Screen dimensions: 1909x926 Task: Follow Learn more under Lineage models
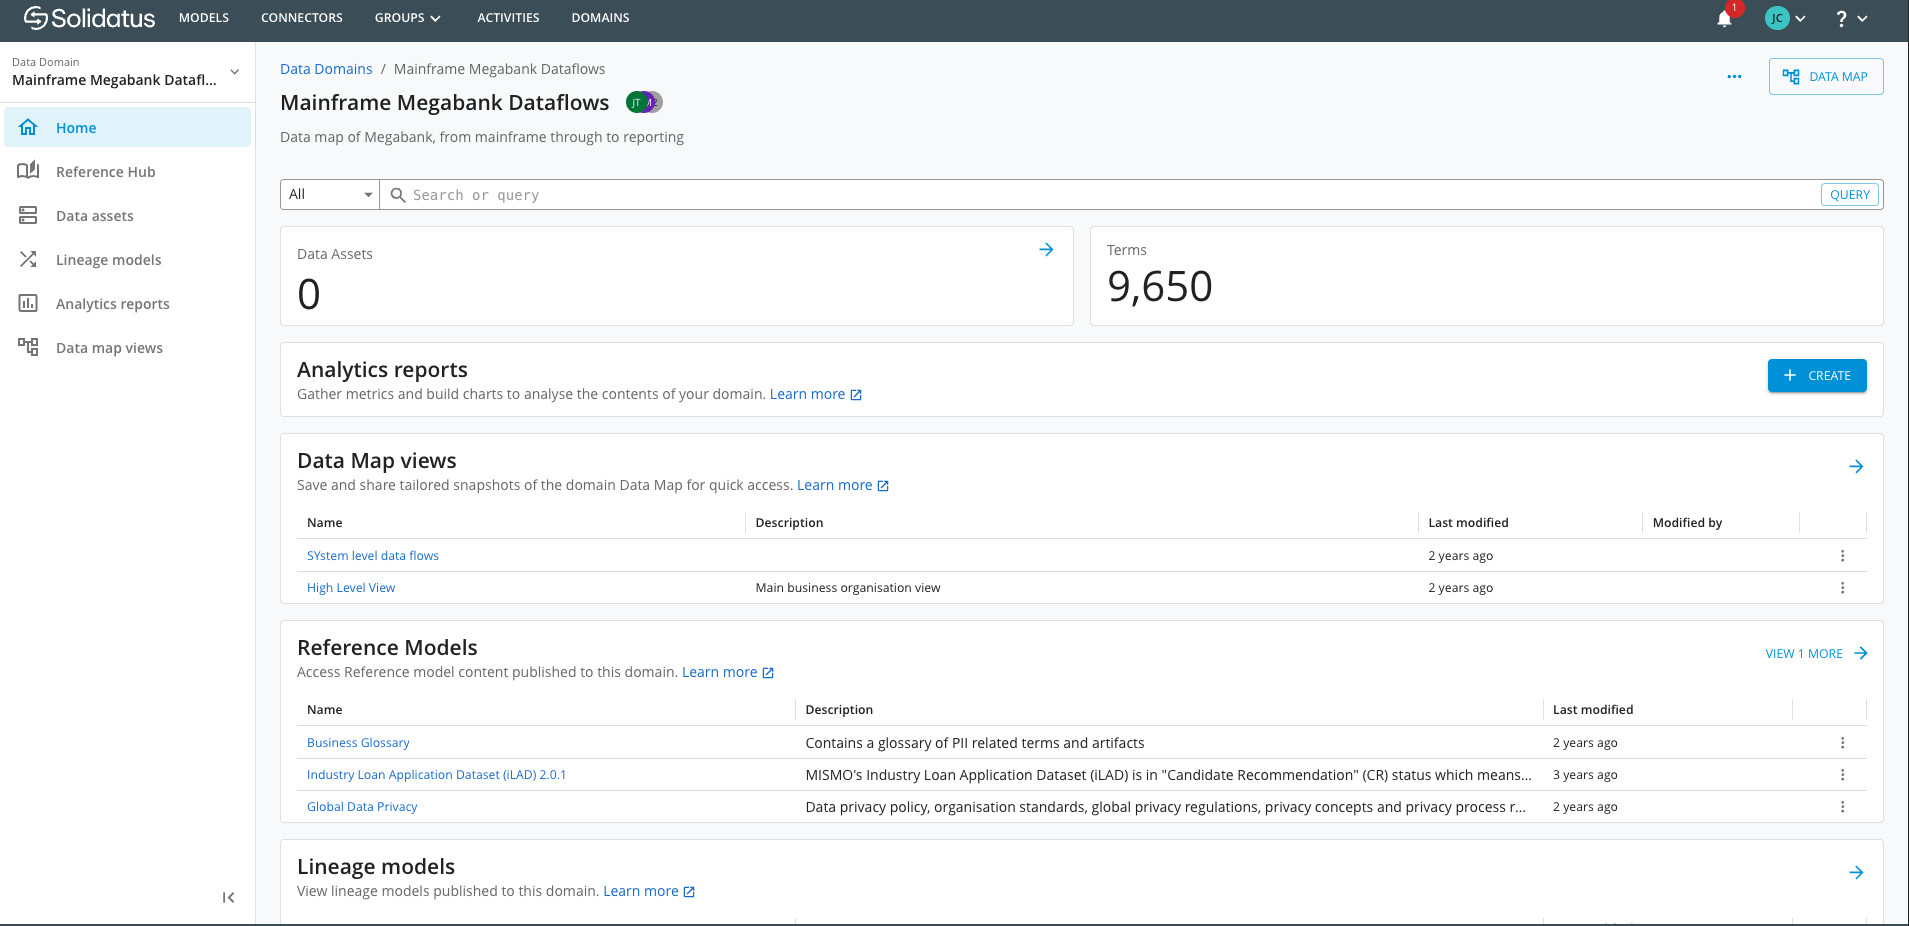click(640, 891)
